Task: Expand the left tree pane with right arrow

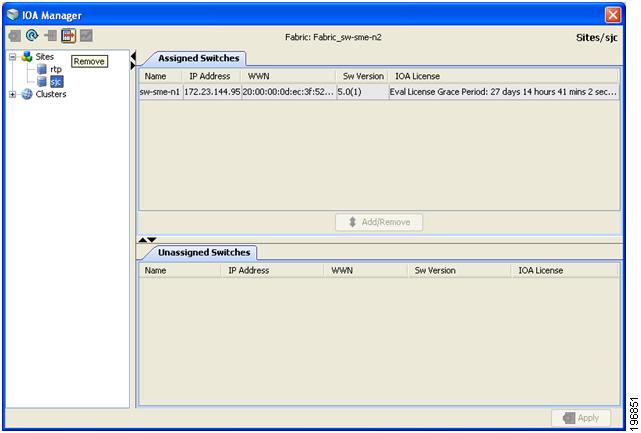Action: pos(133,65)
